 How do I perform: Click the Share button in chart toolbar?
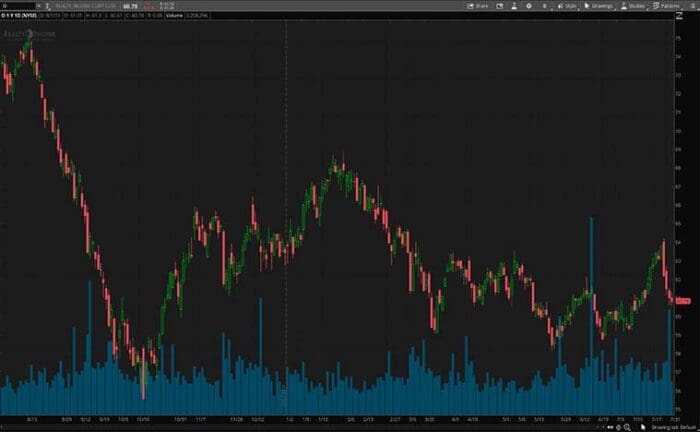coord(478,6)
